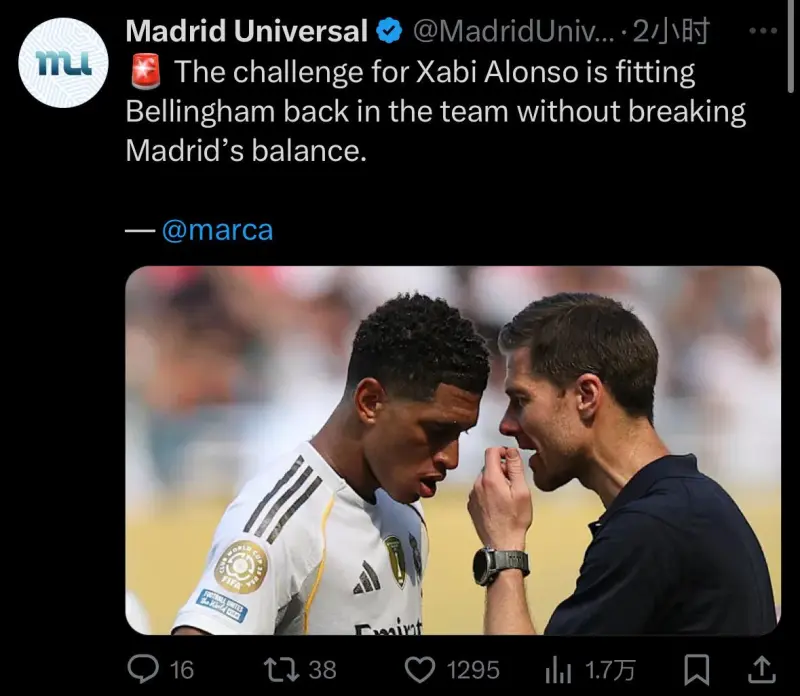Viewport: 800px width, 696px height.
Task: Click the vertical scrollbar at right edge
Action: tap(792, 46)
